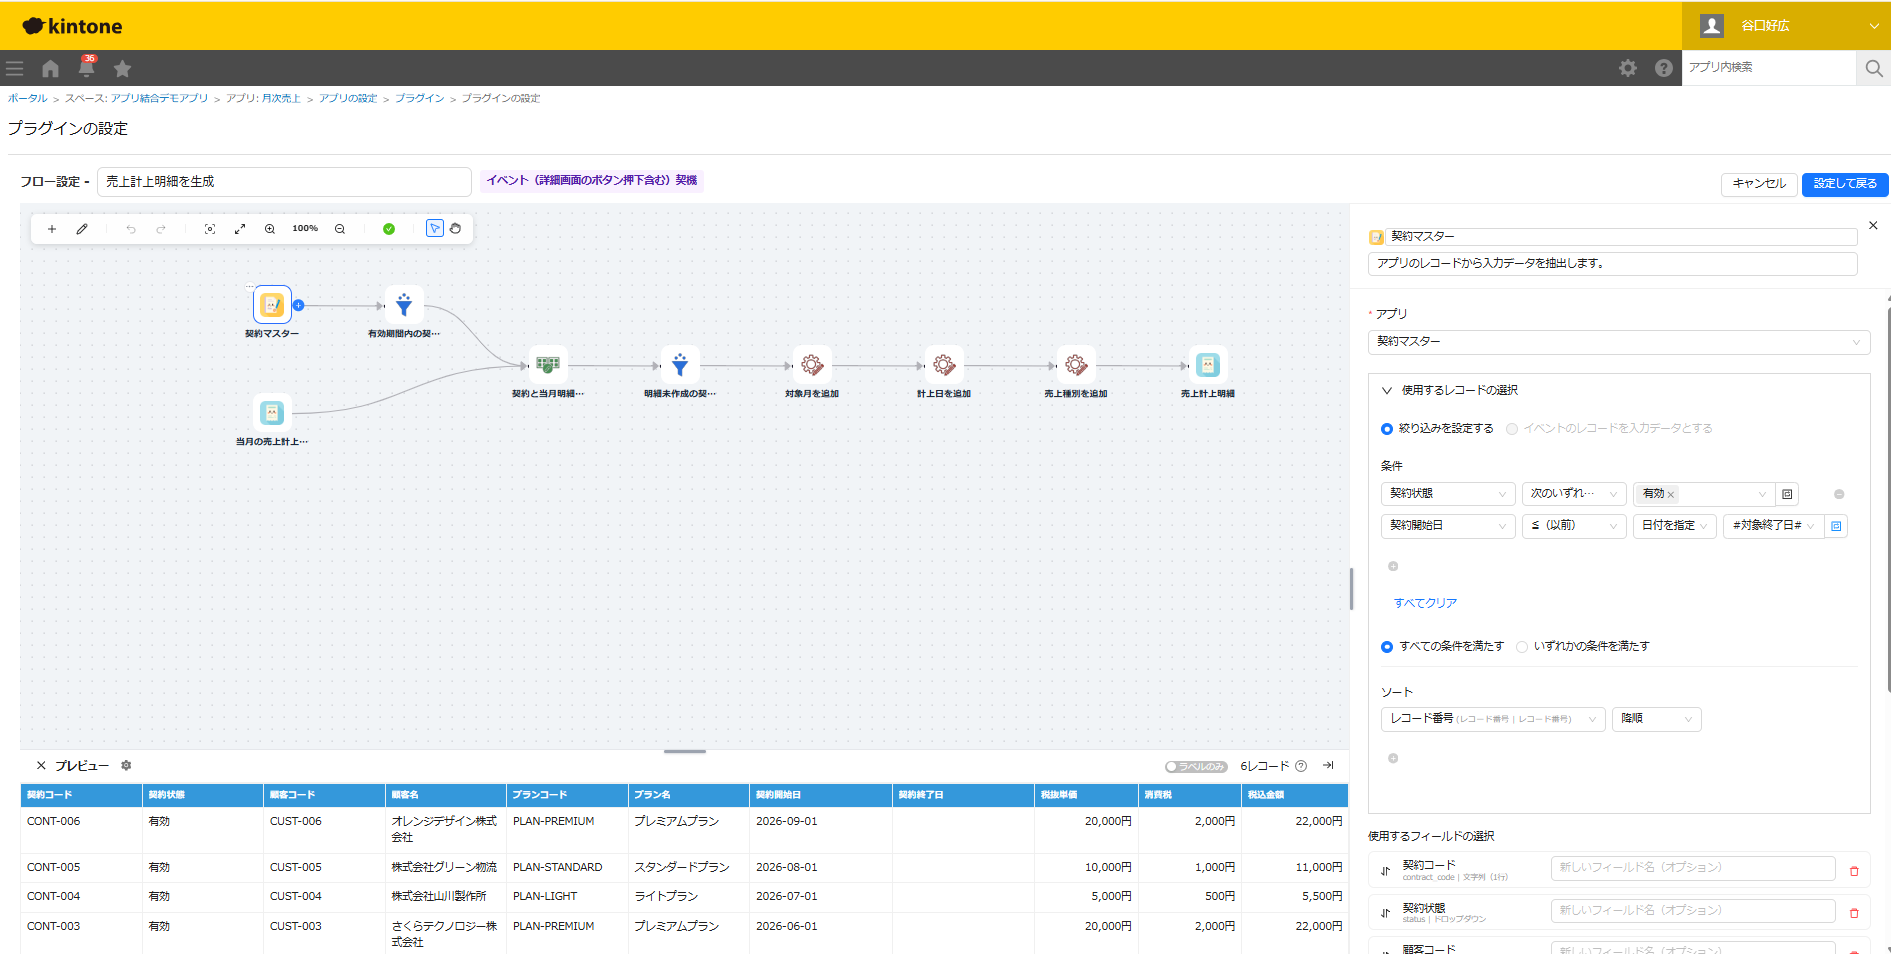Click the undo arrow in canvas toolbar

click(x=131, y=229)
